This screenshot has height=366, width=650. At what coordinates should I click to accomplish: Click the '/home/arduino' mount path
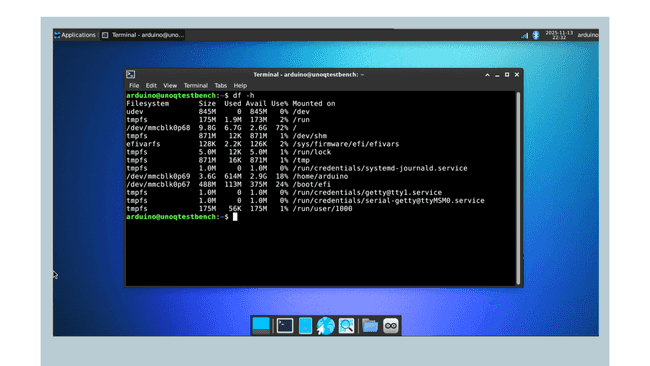click(320, 177)
